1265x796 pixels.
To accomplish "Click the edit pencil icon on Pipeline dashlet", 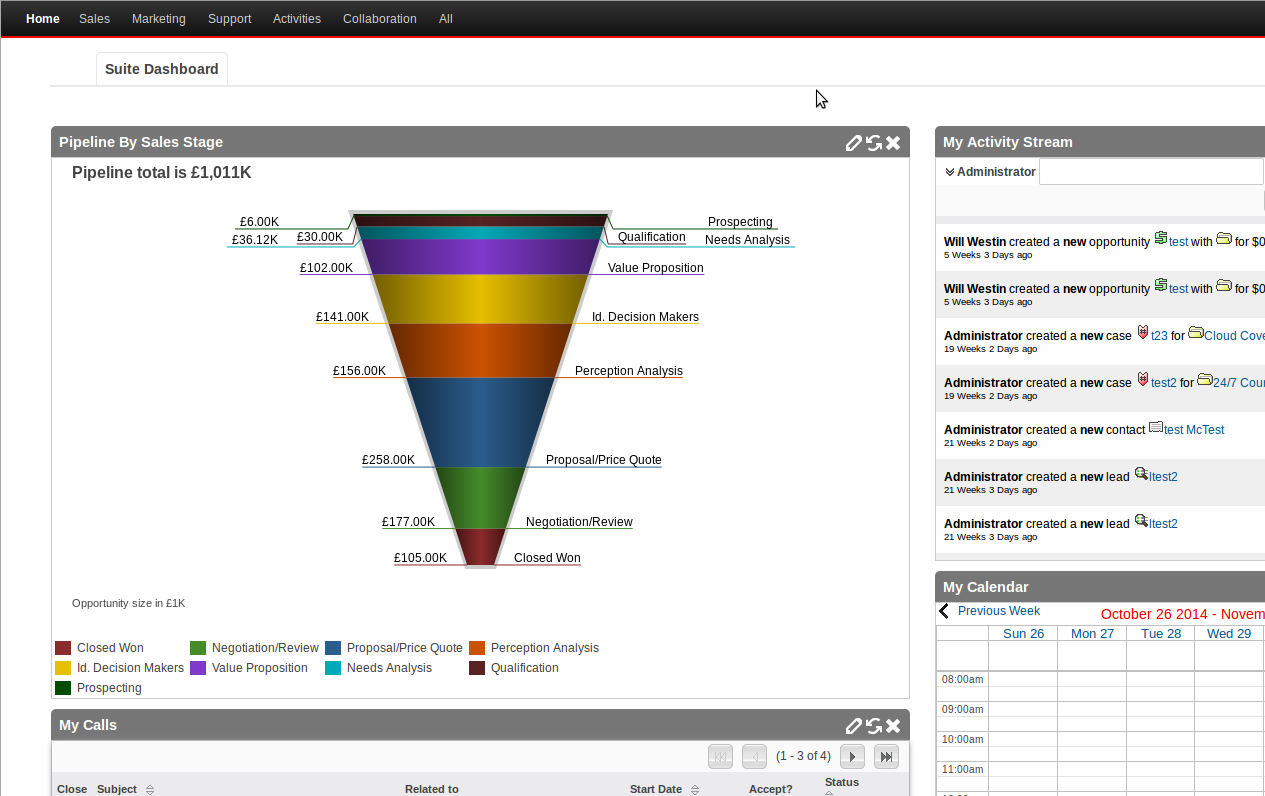I will tap(853, 143).
